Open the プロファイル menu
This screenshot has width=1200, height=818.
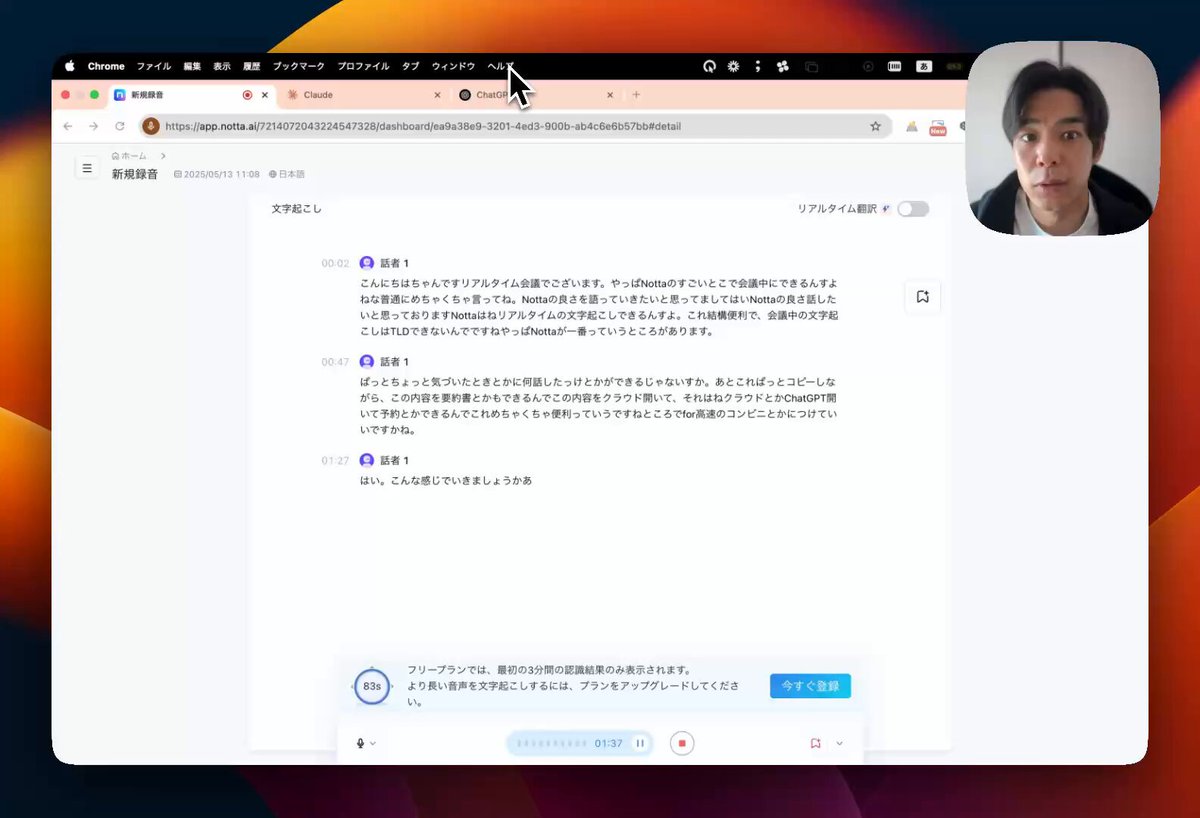click(363, 66)
